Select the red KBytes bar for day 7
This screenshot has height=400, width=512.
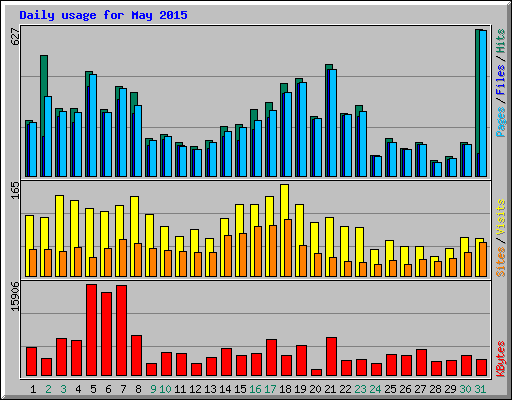point(121,331)
